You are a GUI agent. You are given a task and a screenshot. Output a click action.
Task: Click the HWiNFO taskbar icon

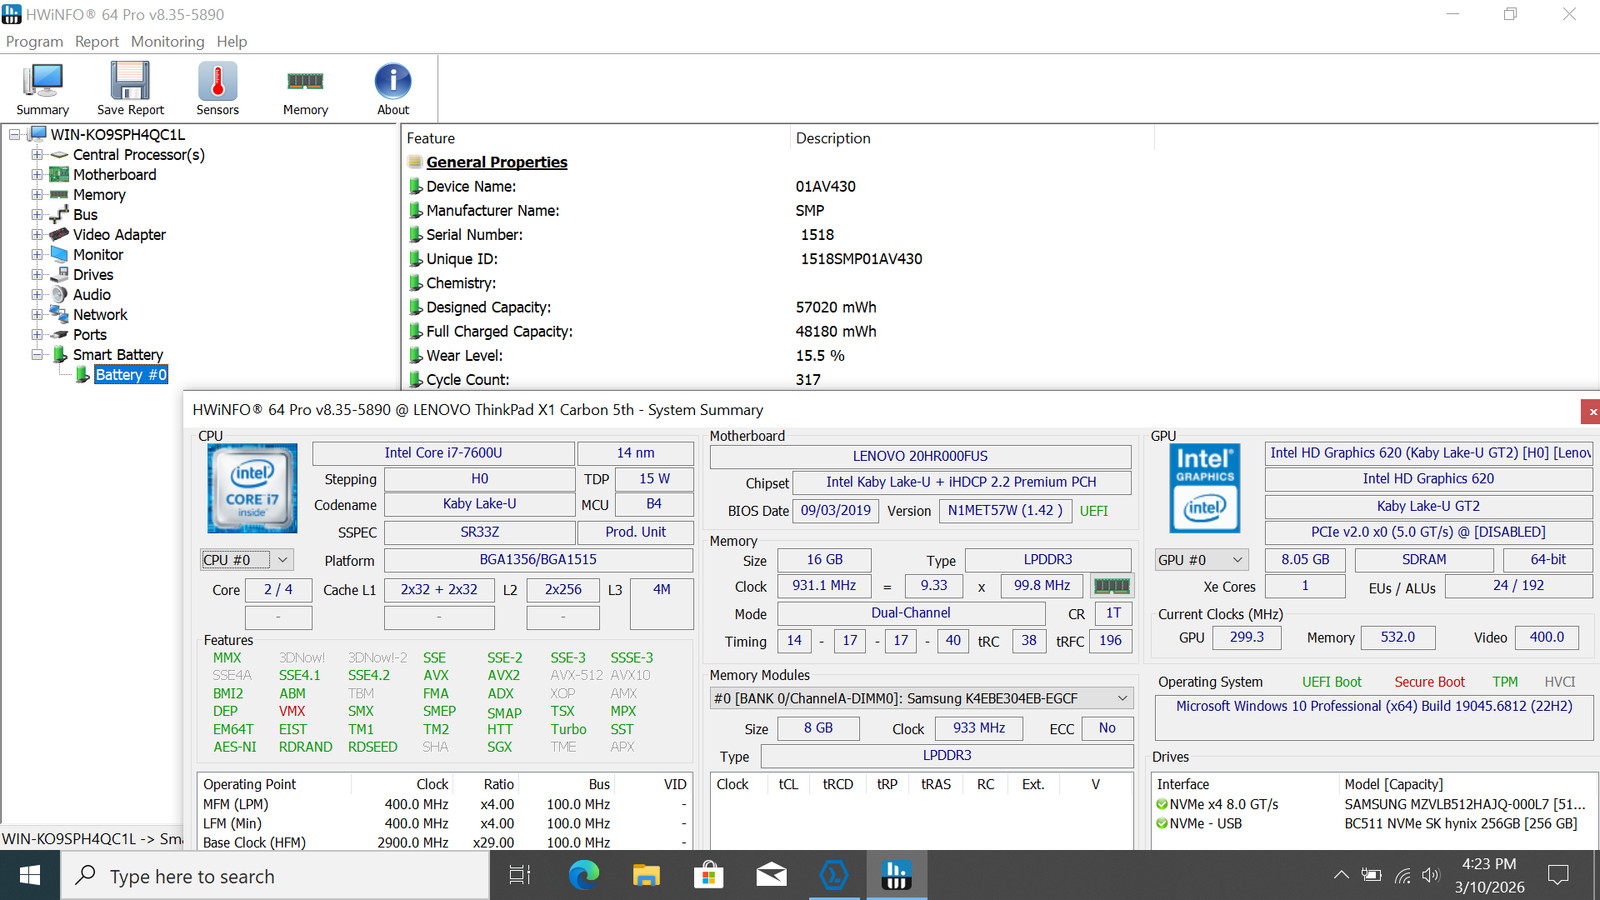tap(896, 876)
